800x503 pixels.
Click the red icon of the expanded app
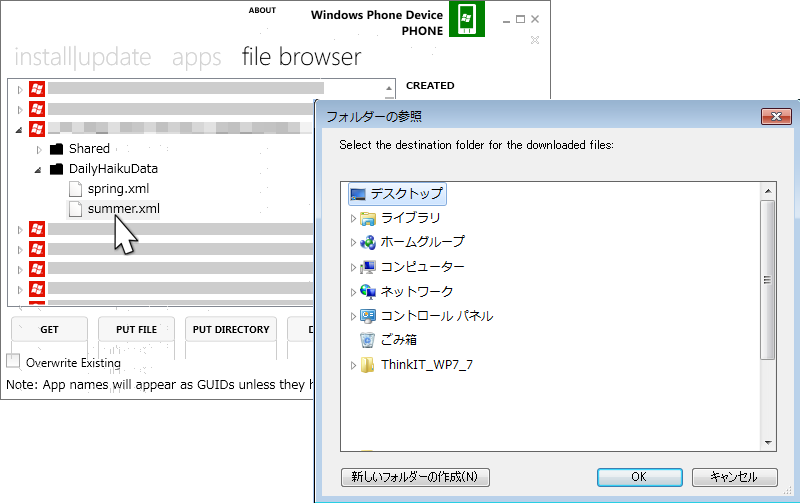click(37, 129)
